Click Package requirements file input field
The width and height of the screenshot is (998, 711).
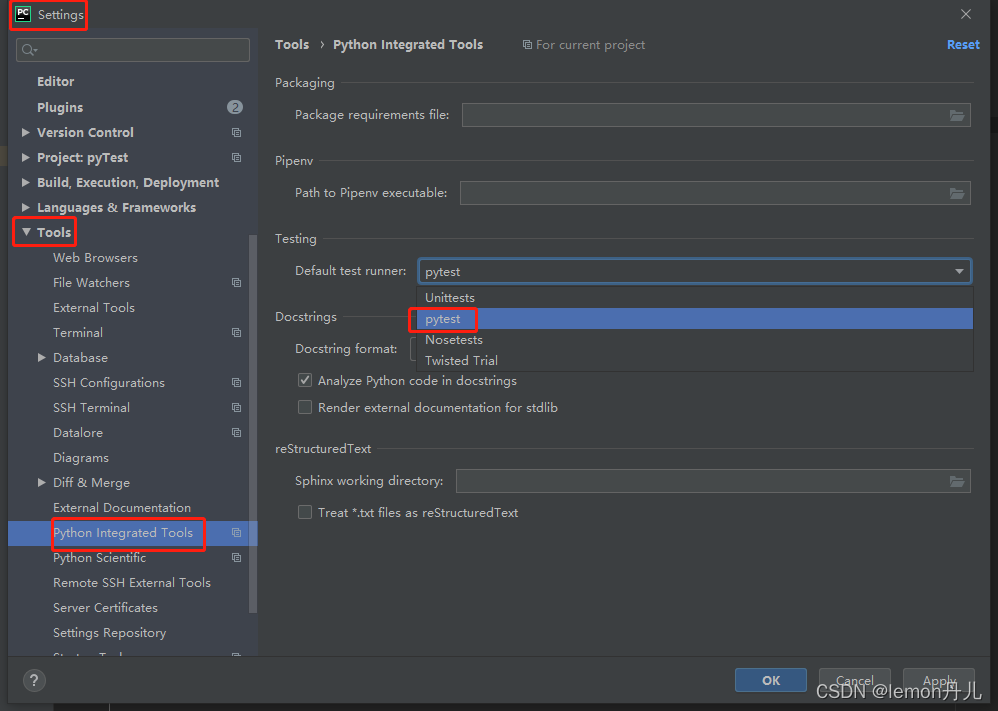pyautogui.click(x=716, y=115)
